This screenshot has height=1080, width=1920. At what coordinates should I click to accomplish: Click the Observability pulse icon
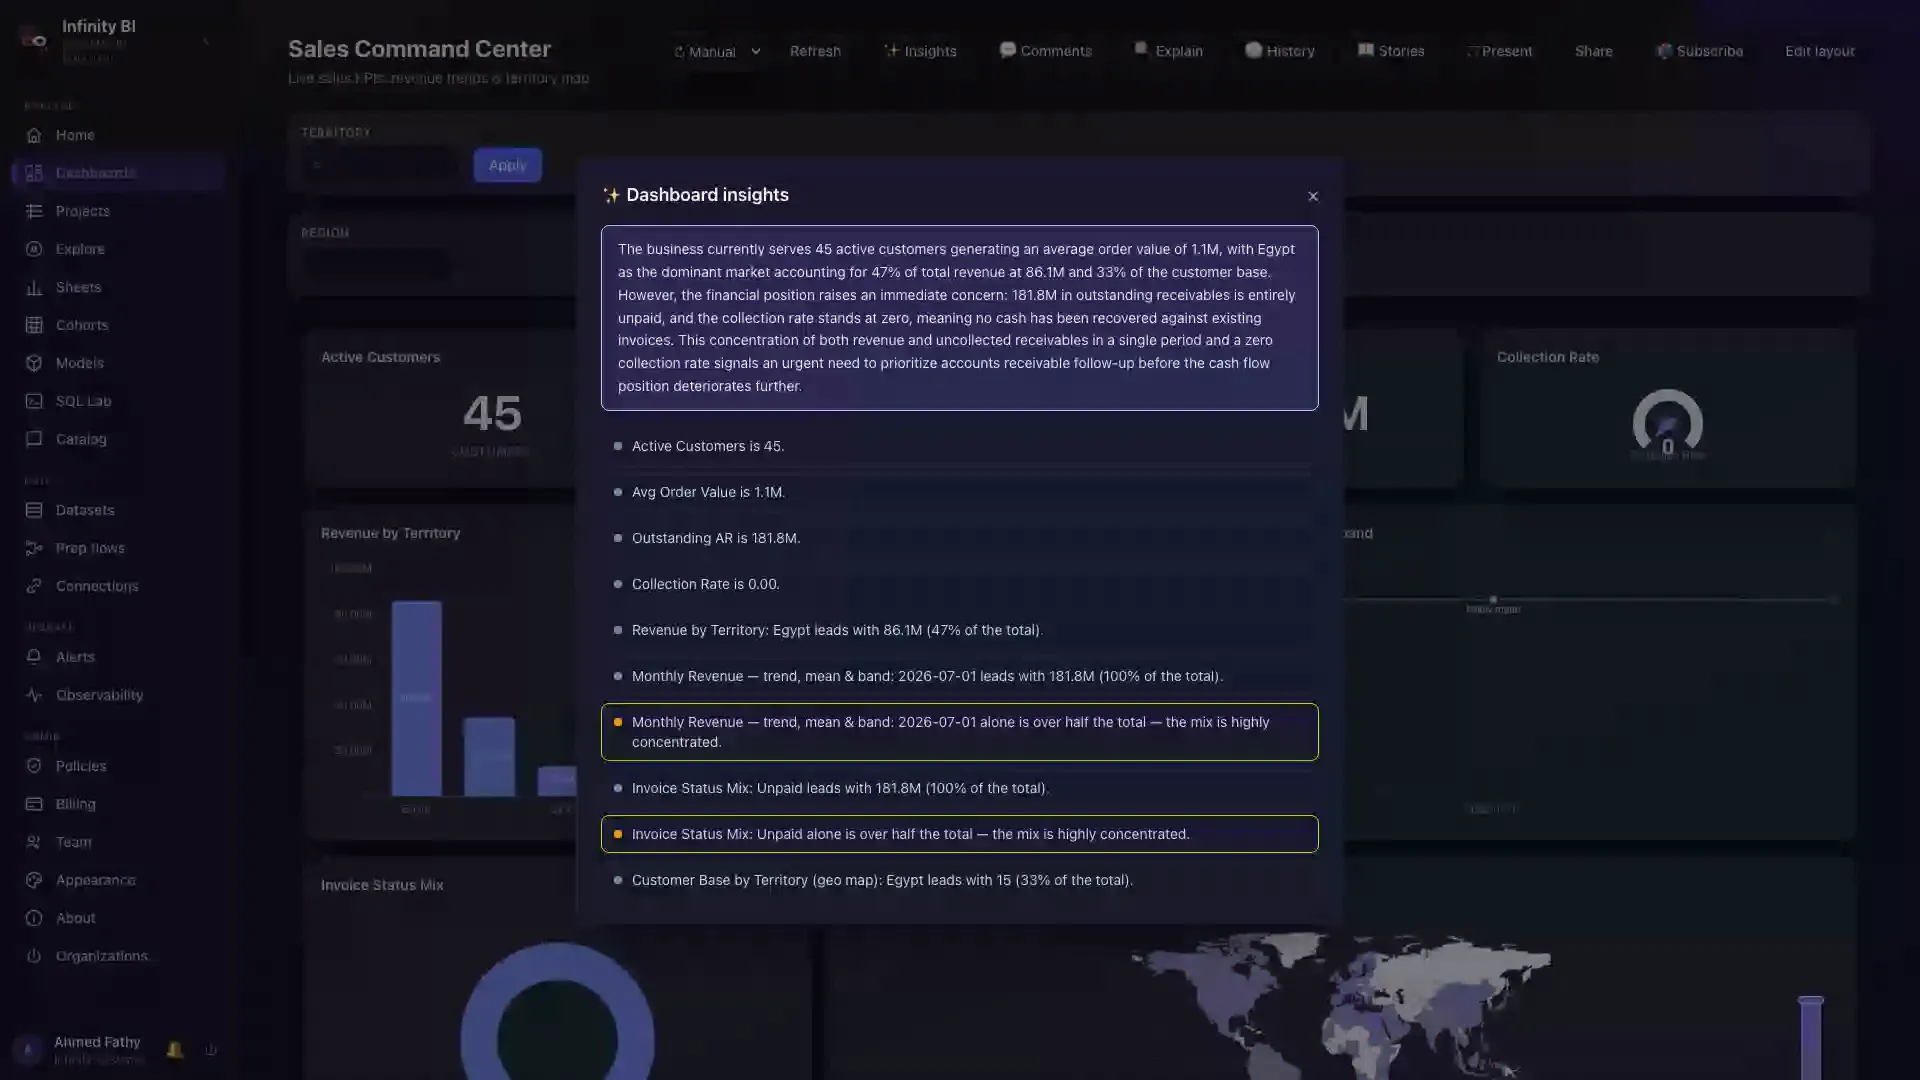coord(34,695)
